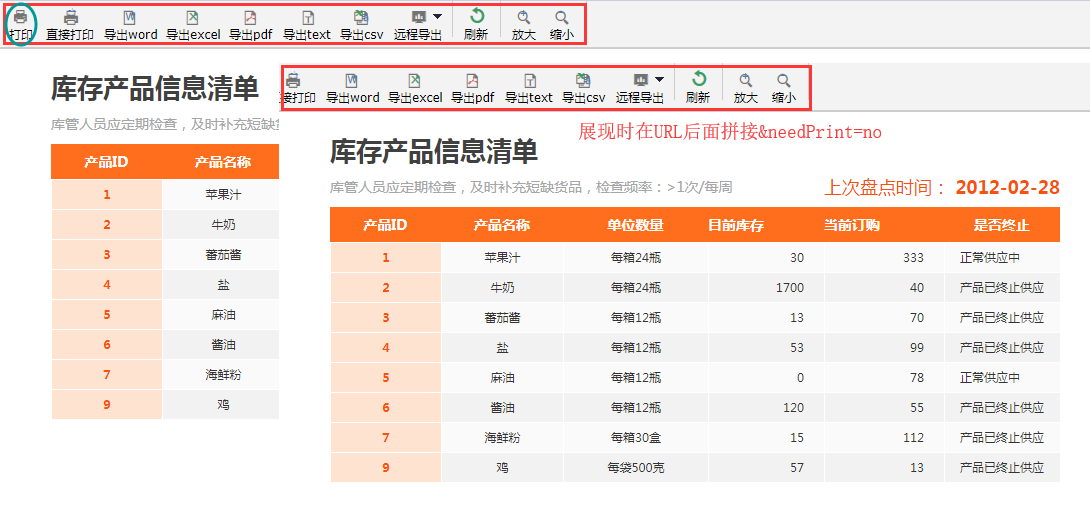
Task: Expand 远程导出 dropdown in the lower toolbar
Action: (x=659, y=80)
